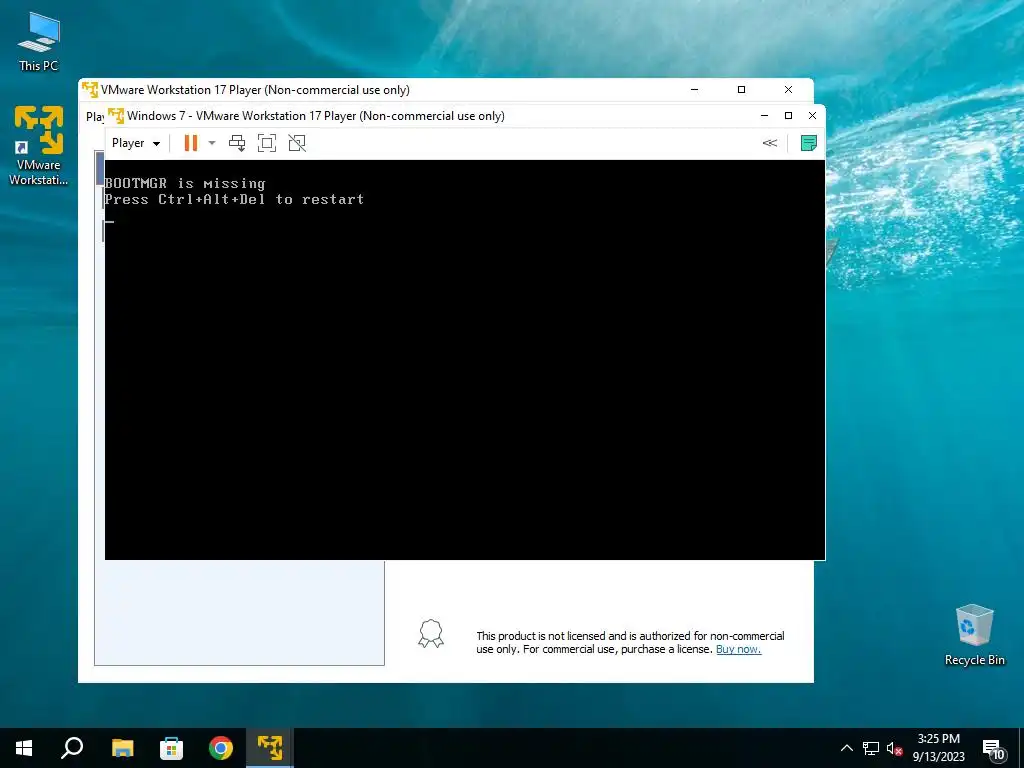Viewport: 1024px width, 768px height.
Task: Open taskbar Search
Action: 72,748
